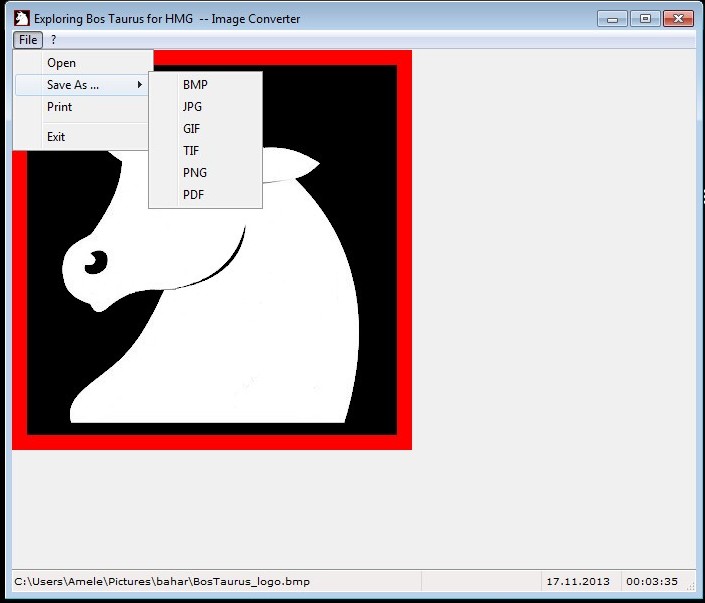Click the window title text
This screenshot has height=603, width=705.
tap(167, 19)
